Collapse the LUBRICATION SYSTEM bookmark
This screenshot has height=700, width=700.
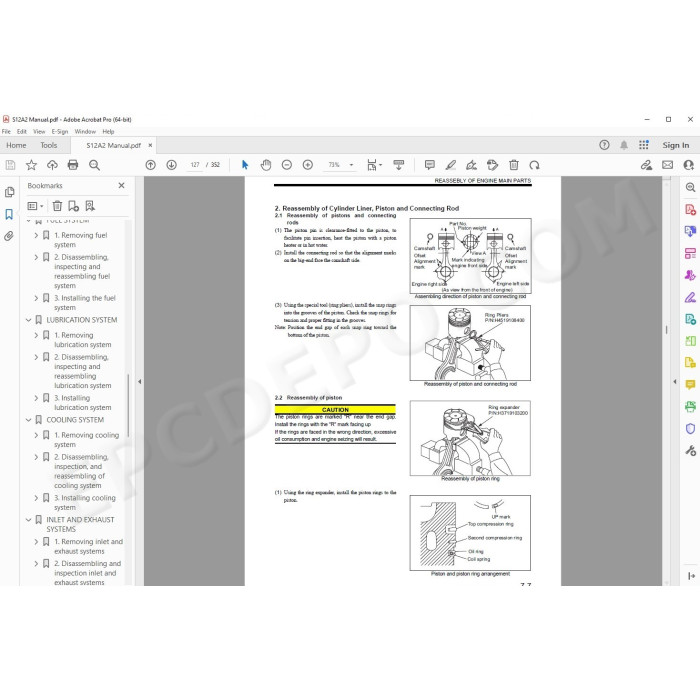click(28, 320)
